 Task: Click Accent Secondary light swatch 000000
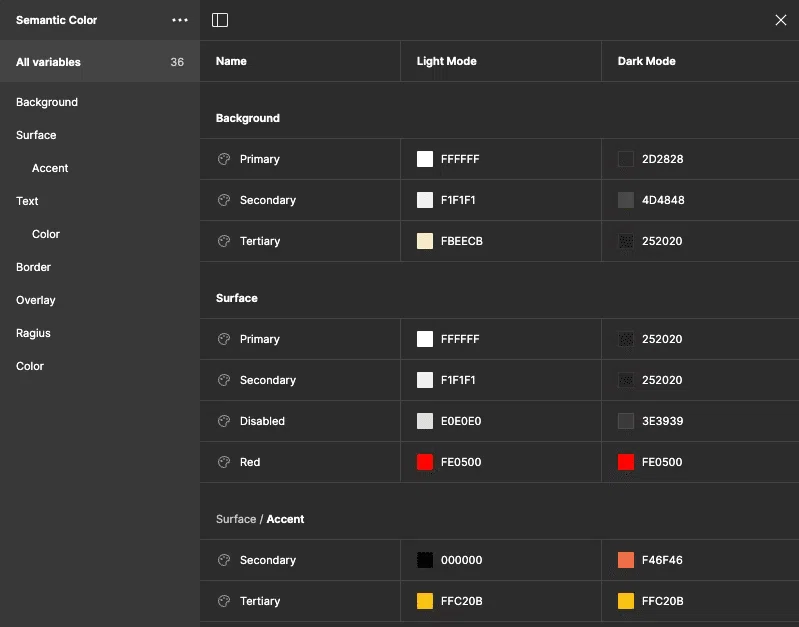(x=424, y=560)
